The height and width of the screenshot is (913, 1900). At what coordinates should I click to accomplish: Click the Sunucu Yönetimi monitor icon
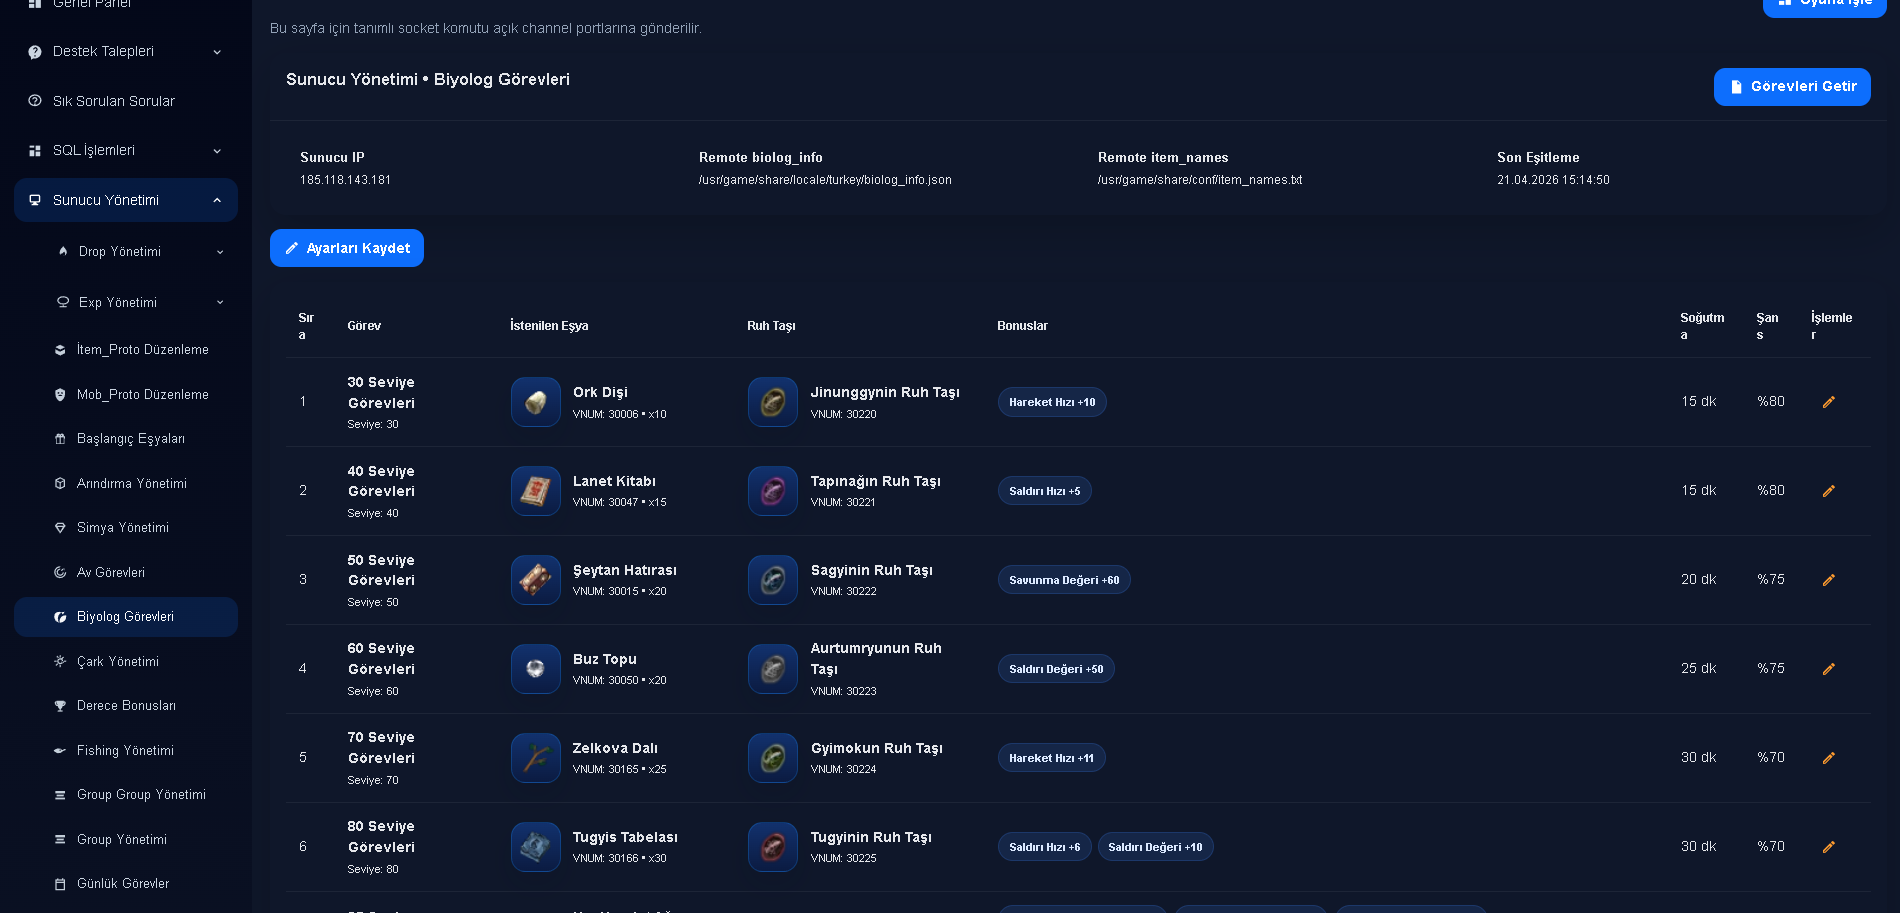[x=35, y=200]
